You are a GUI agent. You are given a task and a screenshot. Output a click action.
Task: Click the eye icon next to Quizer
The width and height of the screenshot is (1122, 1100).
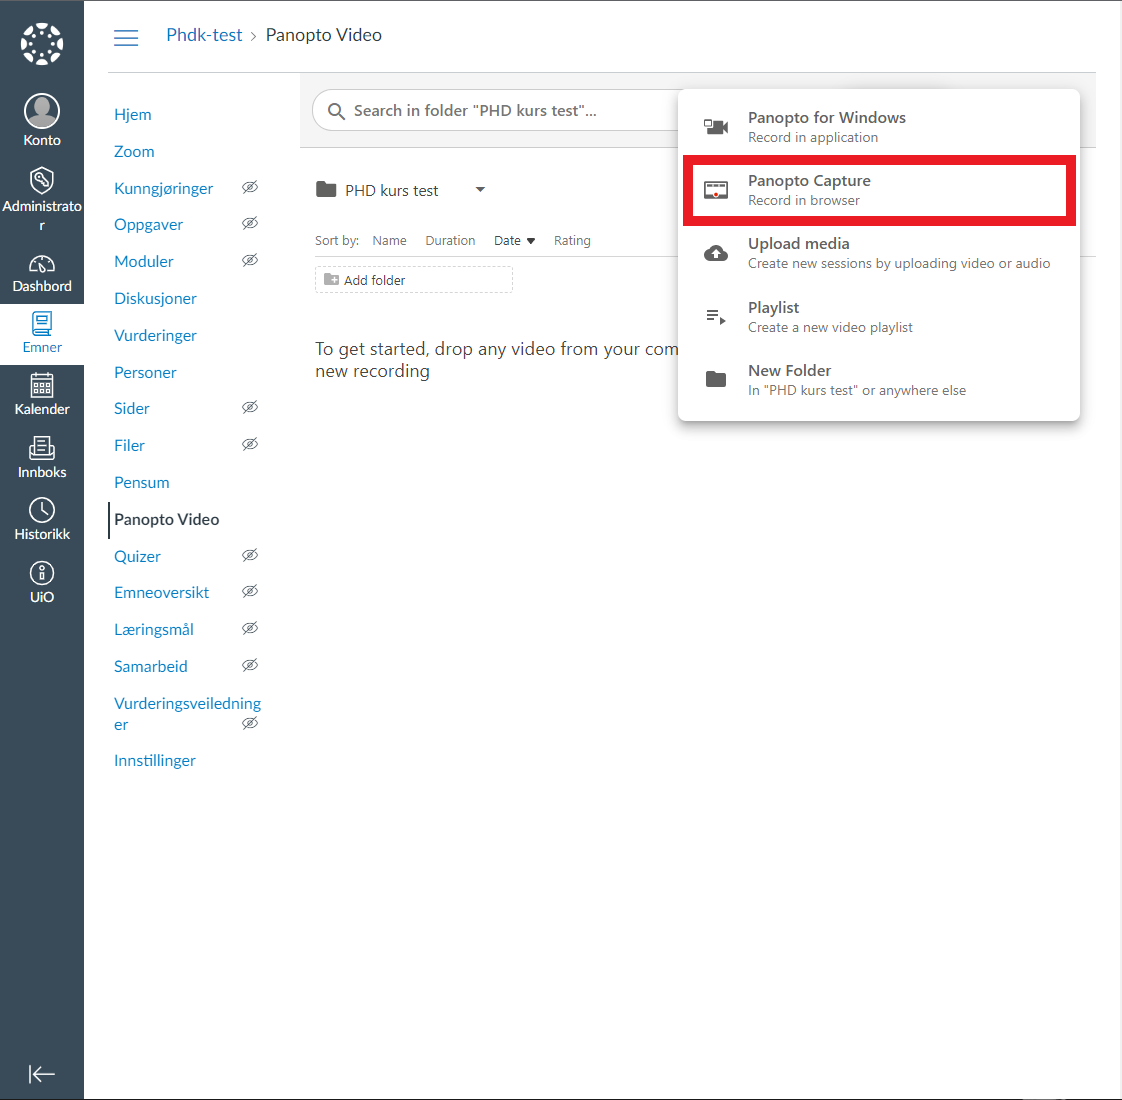point(250,555)
